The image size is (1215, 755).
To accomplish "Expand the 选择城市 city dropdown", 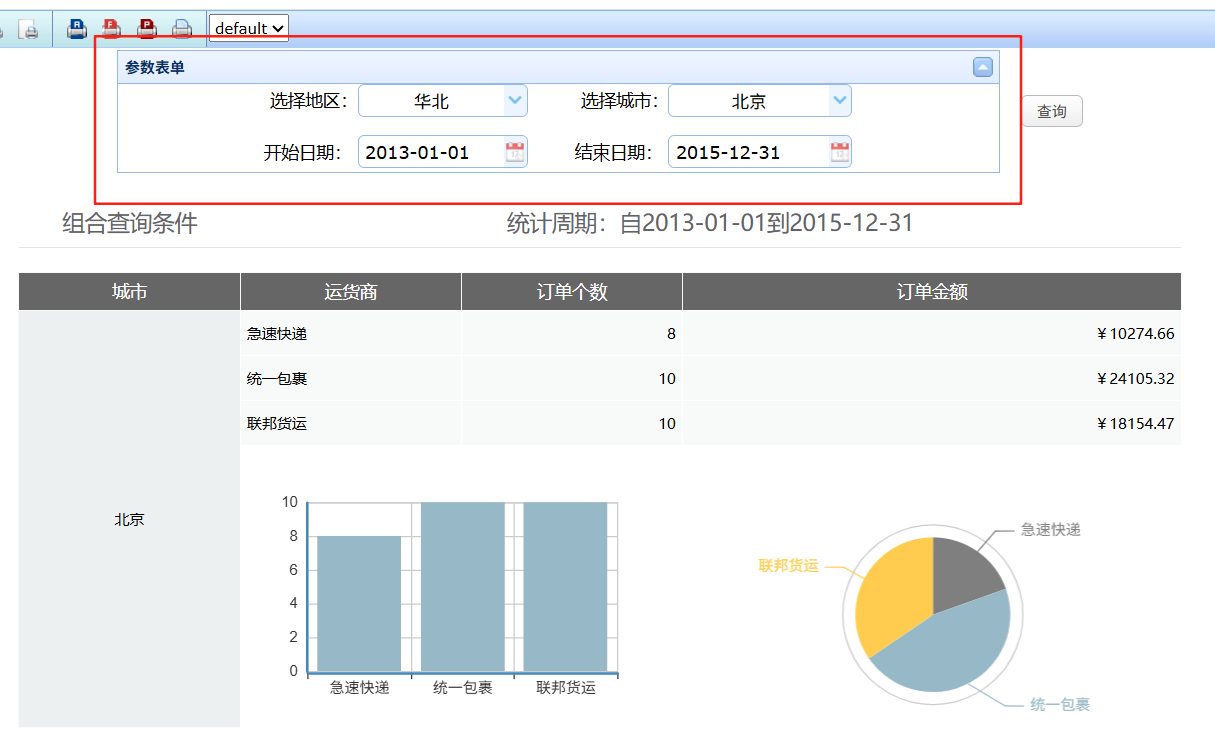I will point(840,100).
